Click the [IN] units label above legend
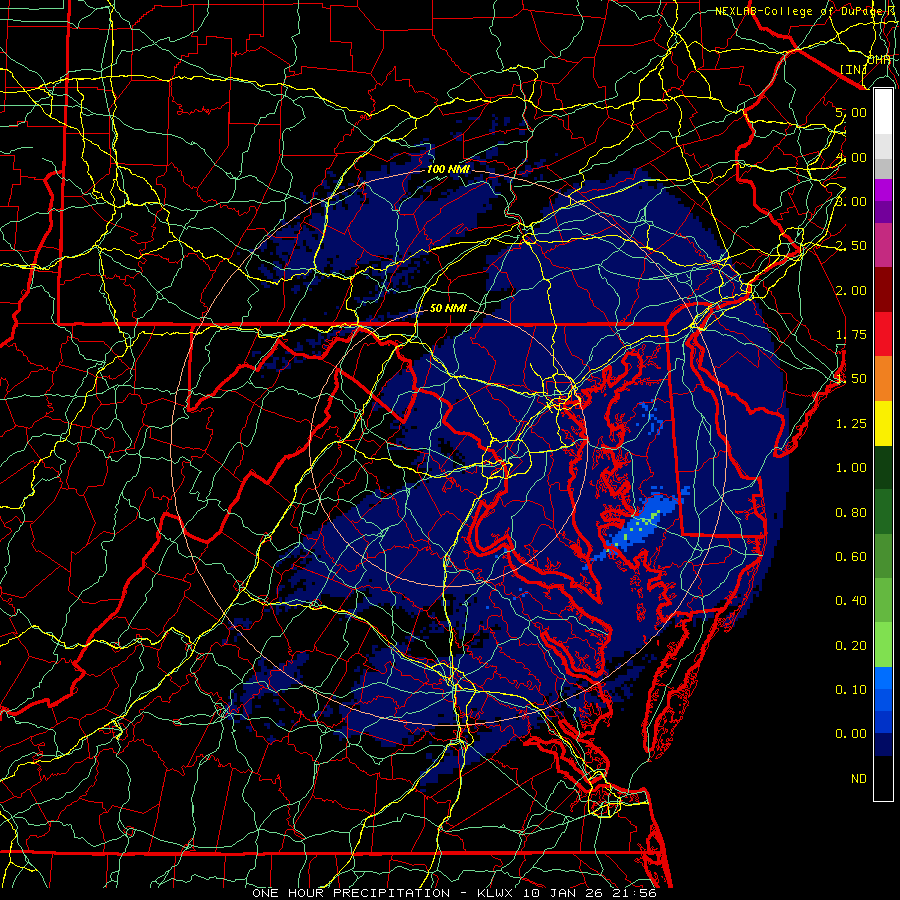Image resolution: width=900 pixels, height=900 pixels. [853, 69]
